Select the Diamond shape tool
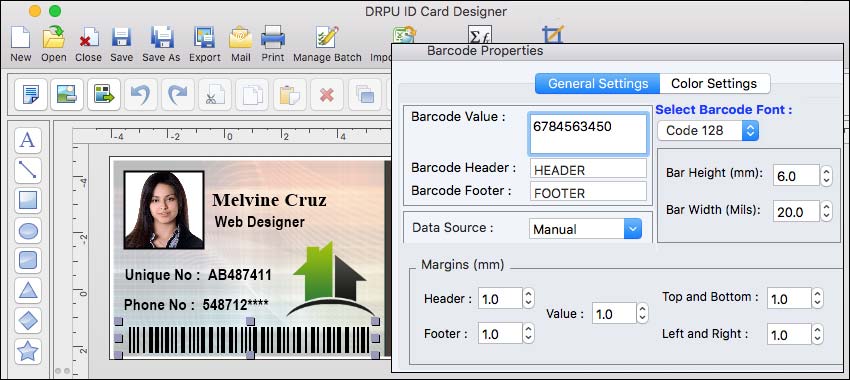Viewport: 850px width, 380px height. point(28,321)
